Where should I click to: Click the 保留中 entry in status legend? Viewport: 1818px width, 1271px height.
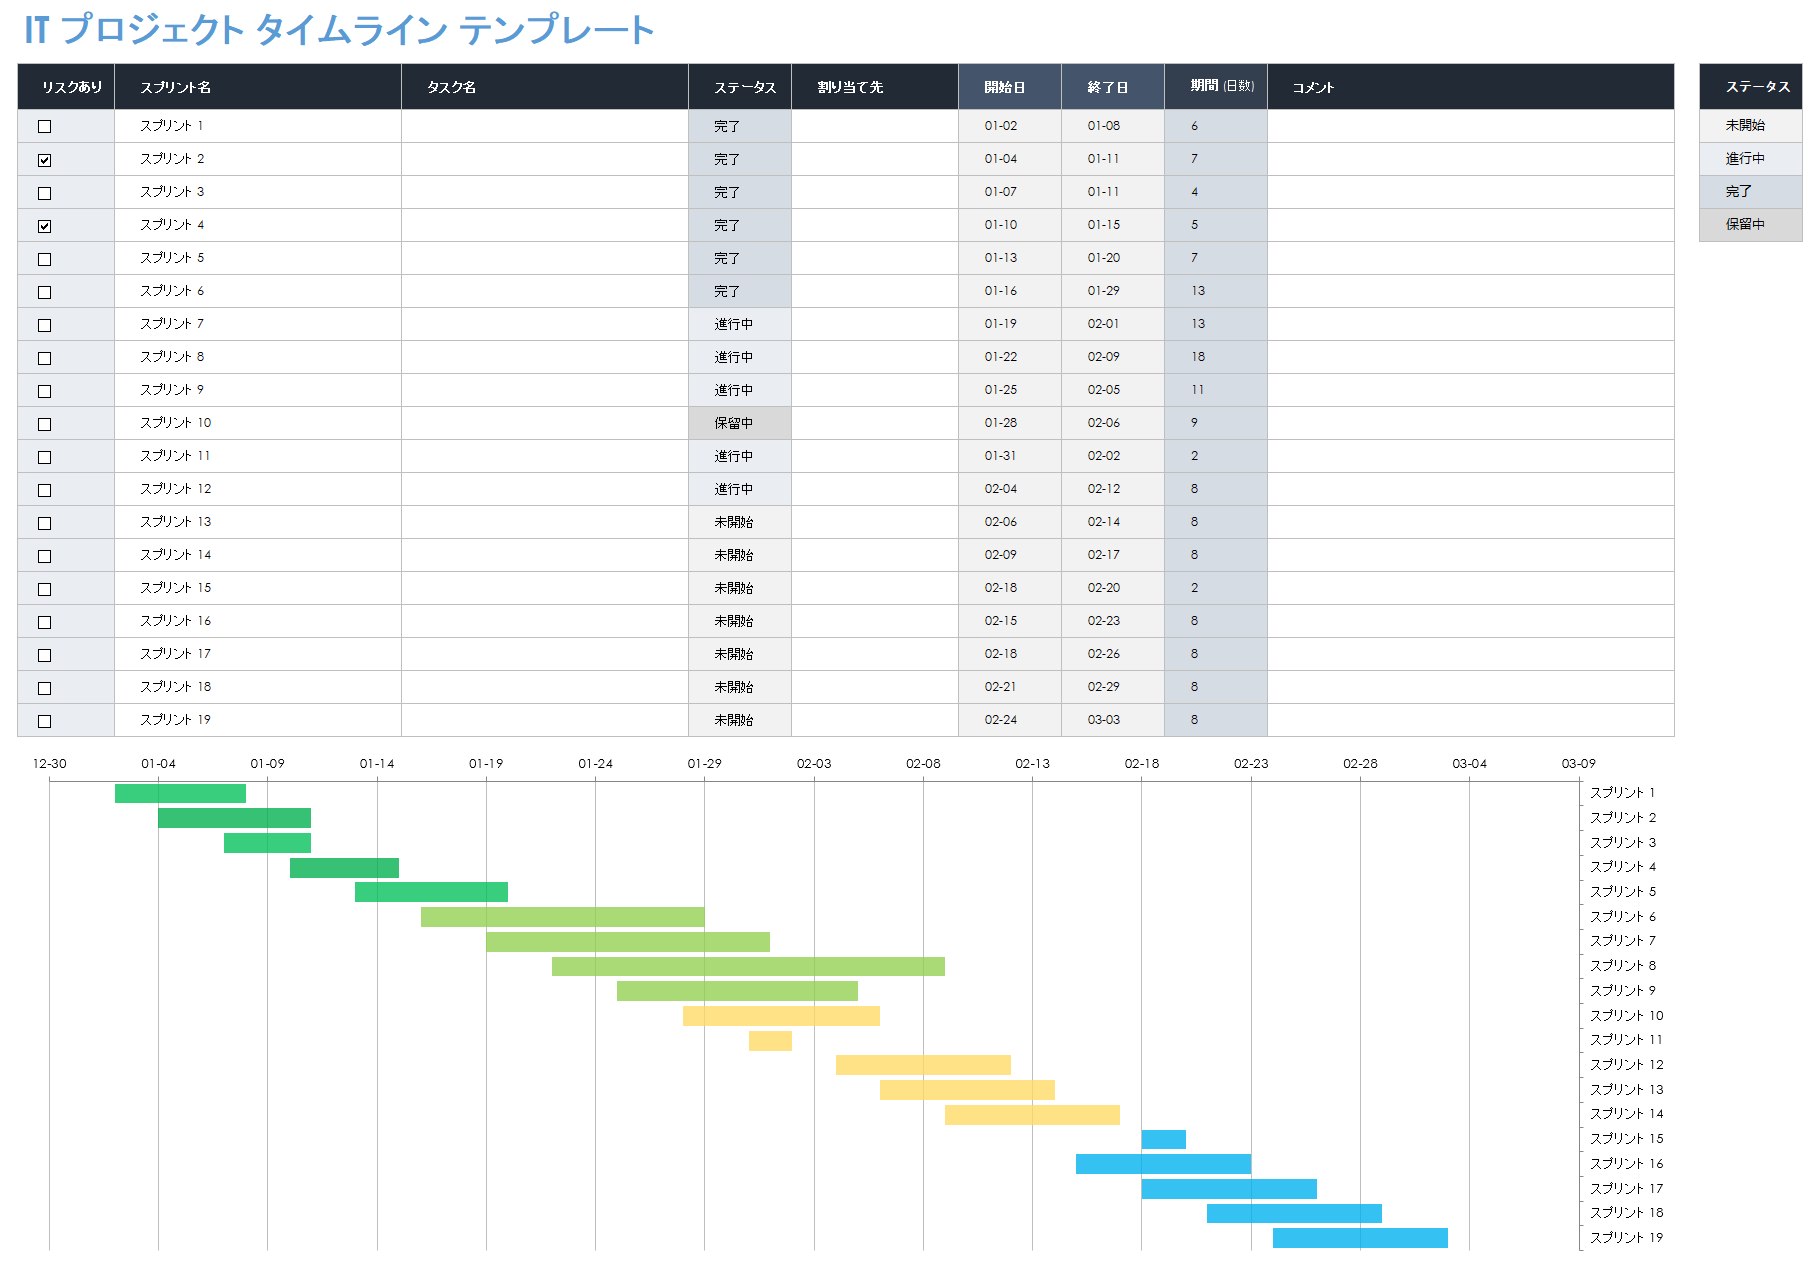[x=1751, y=224]
